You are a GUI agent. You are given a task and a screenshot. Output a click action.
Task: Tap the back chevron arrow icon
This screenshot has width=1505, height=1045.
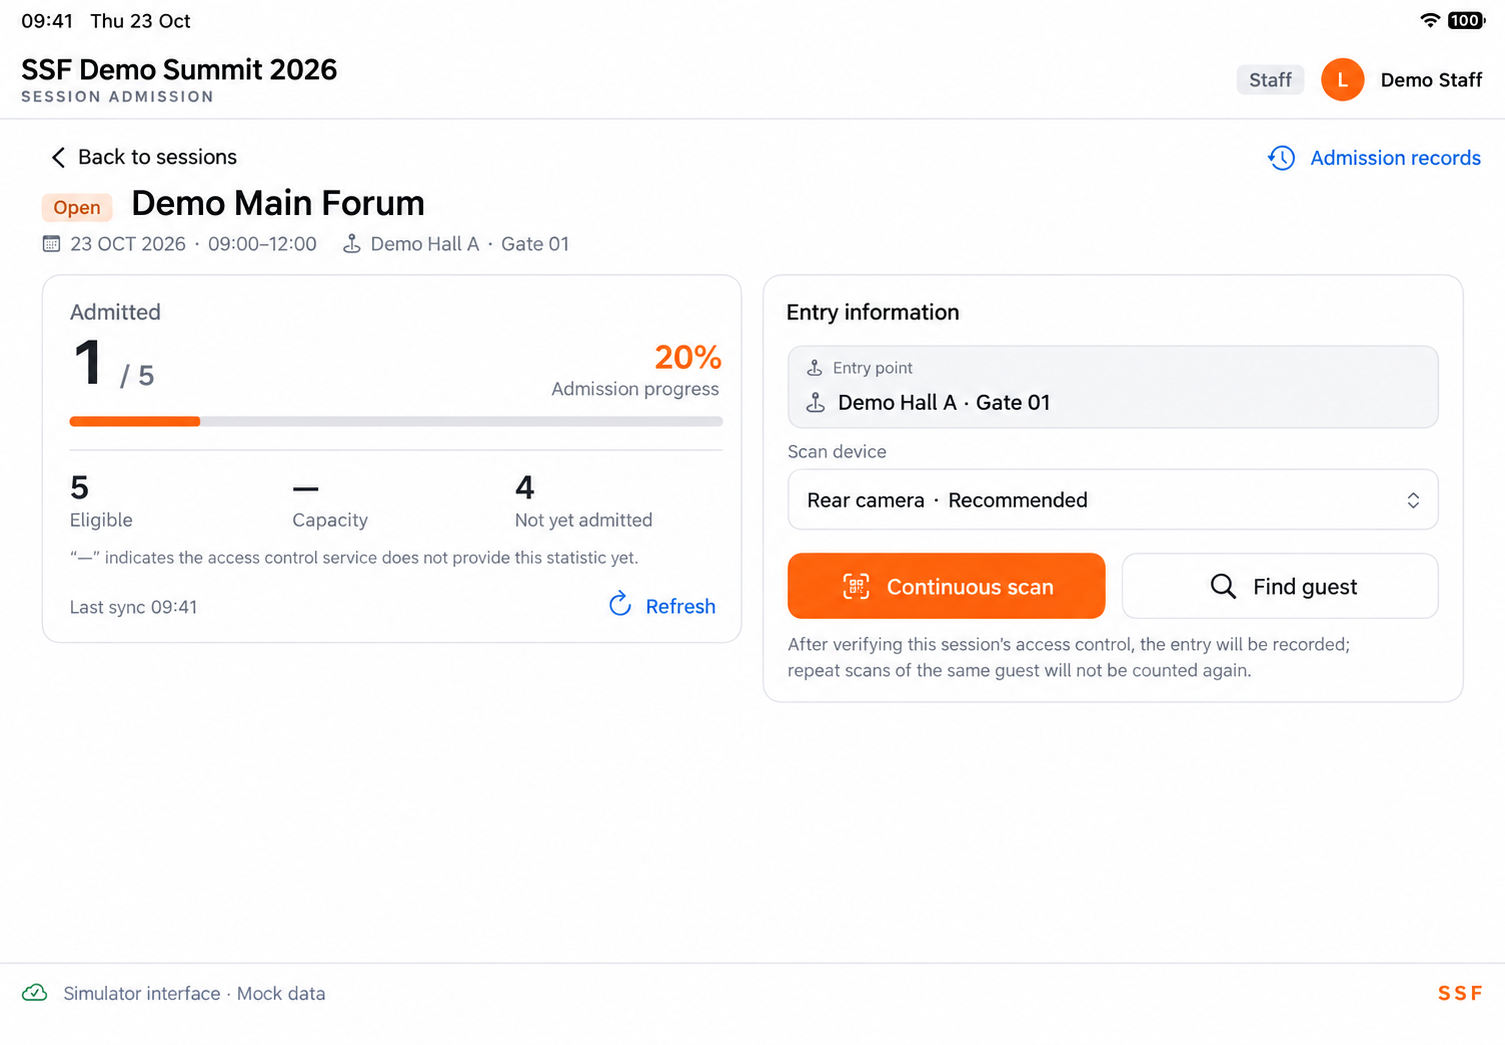[x=58, y=157]
